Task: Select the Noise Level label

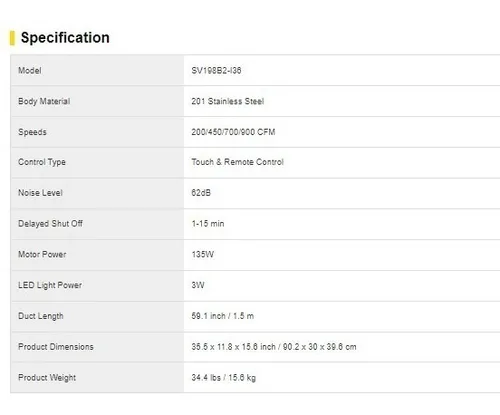Action: pos(40,193)
